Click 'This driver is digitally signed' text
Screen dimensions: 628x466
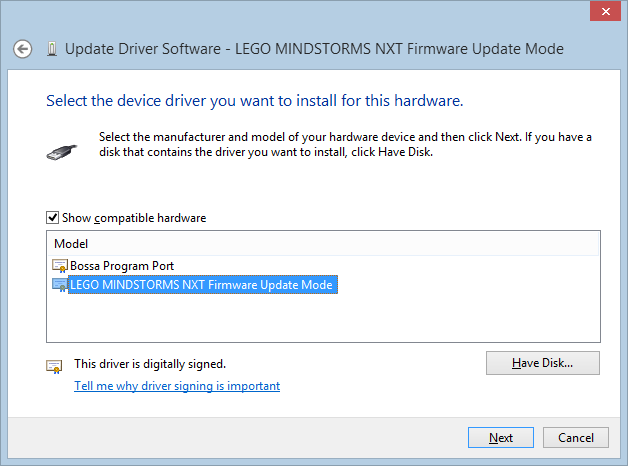(150, 364)
